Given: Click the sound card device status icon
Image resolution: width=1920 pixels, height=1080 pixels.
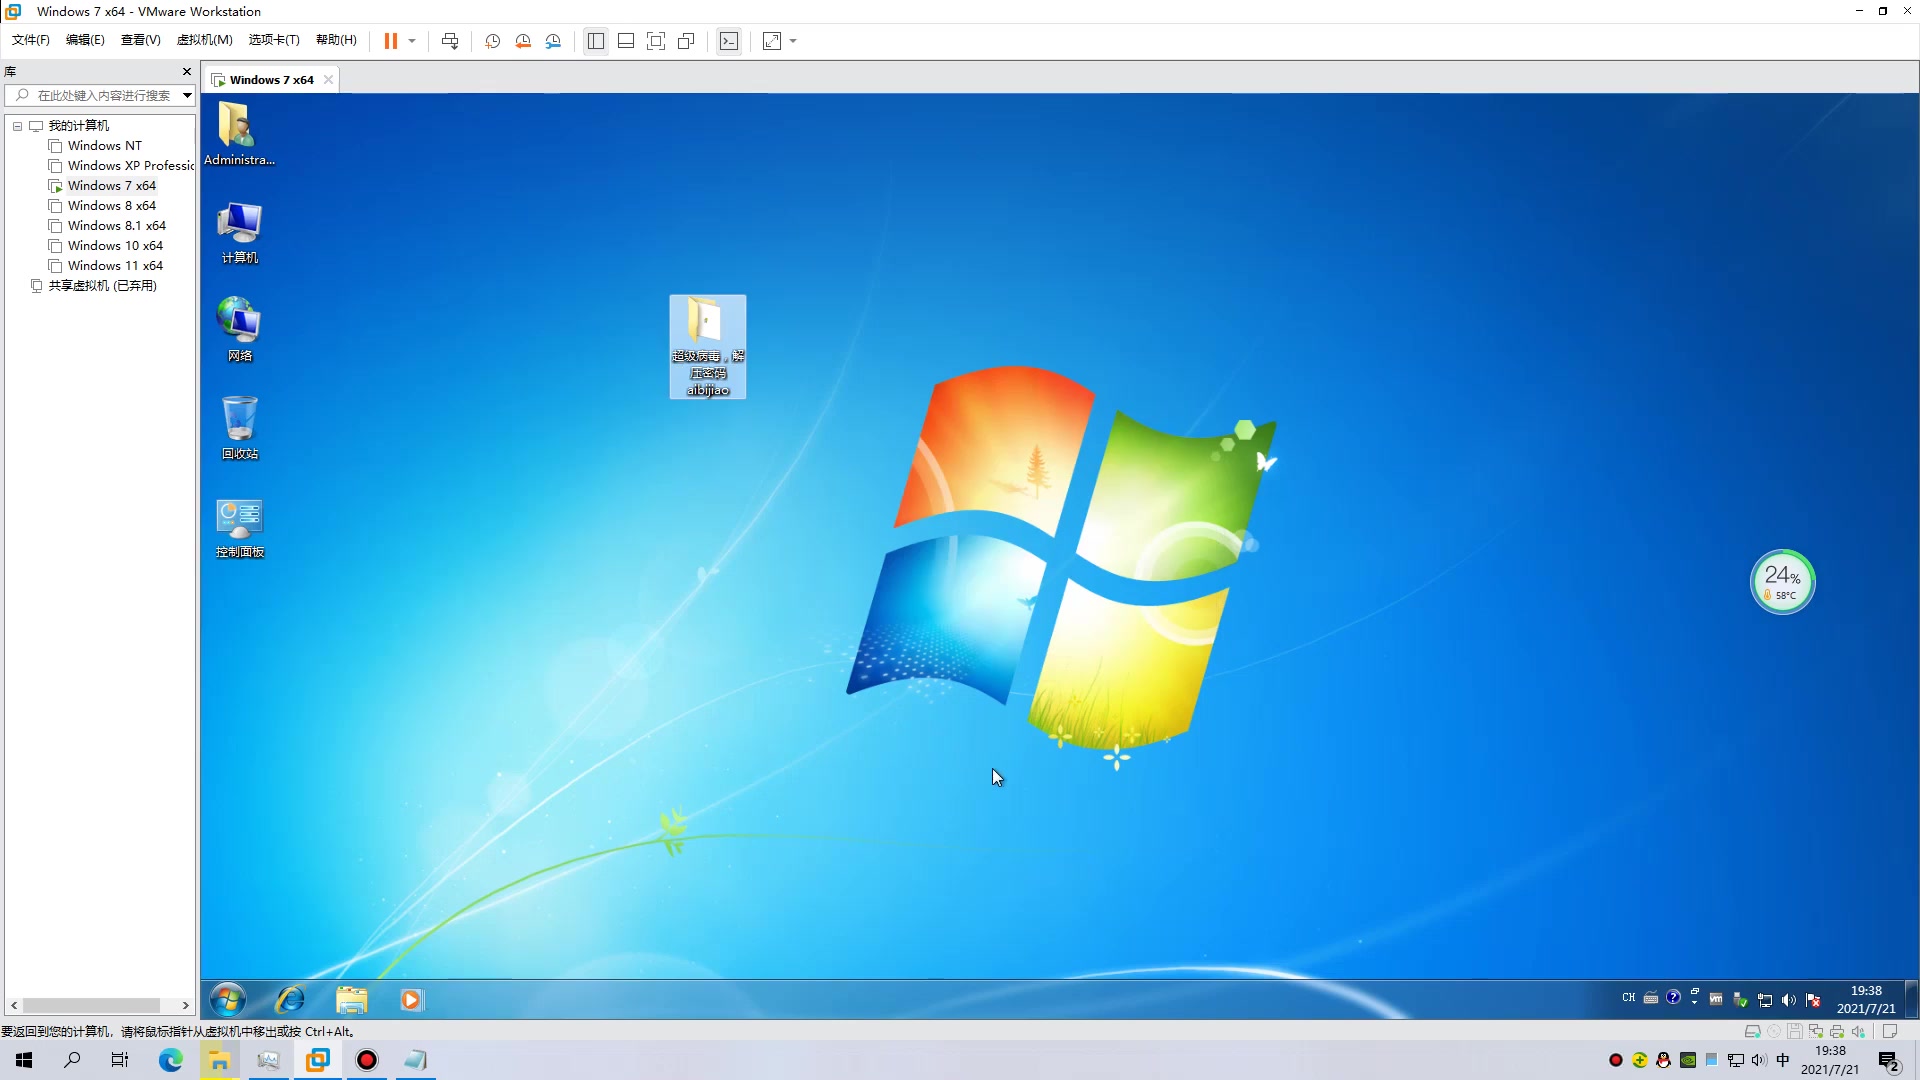Looking at the screenshot, I should [x=1859, y=1031].
